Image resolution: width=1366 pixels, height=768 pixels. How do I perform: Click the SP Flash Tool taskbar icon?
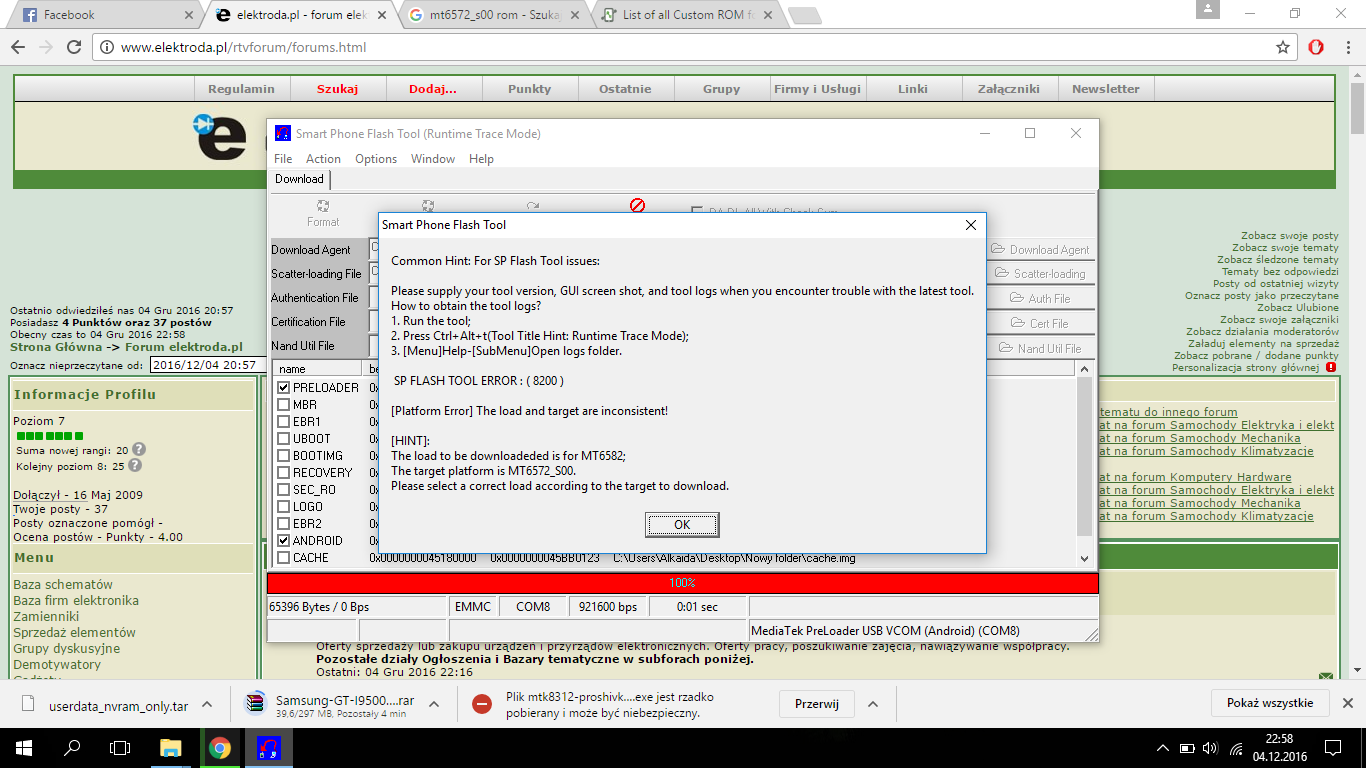click(269, 747)
